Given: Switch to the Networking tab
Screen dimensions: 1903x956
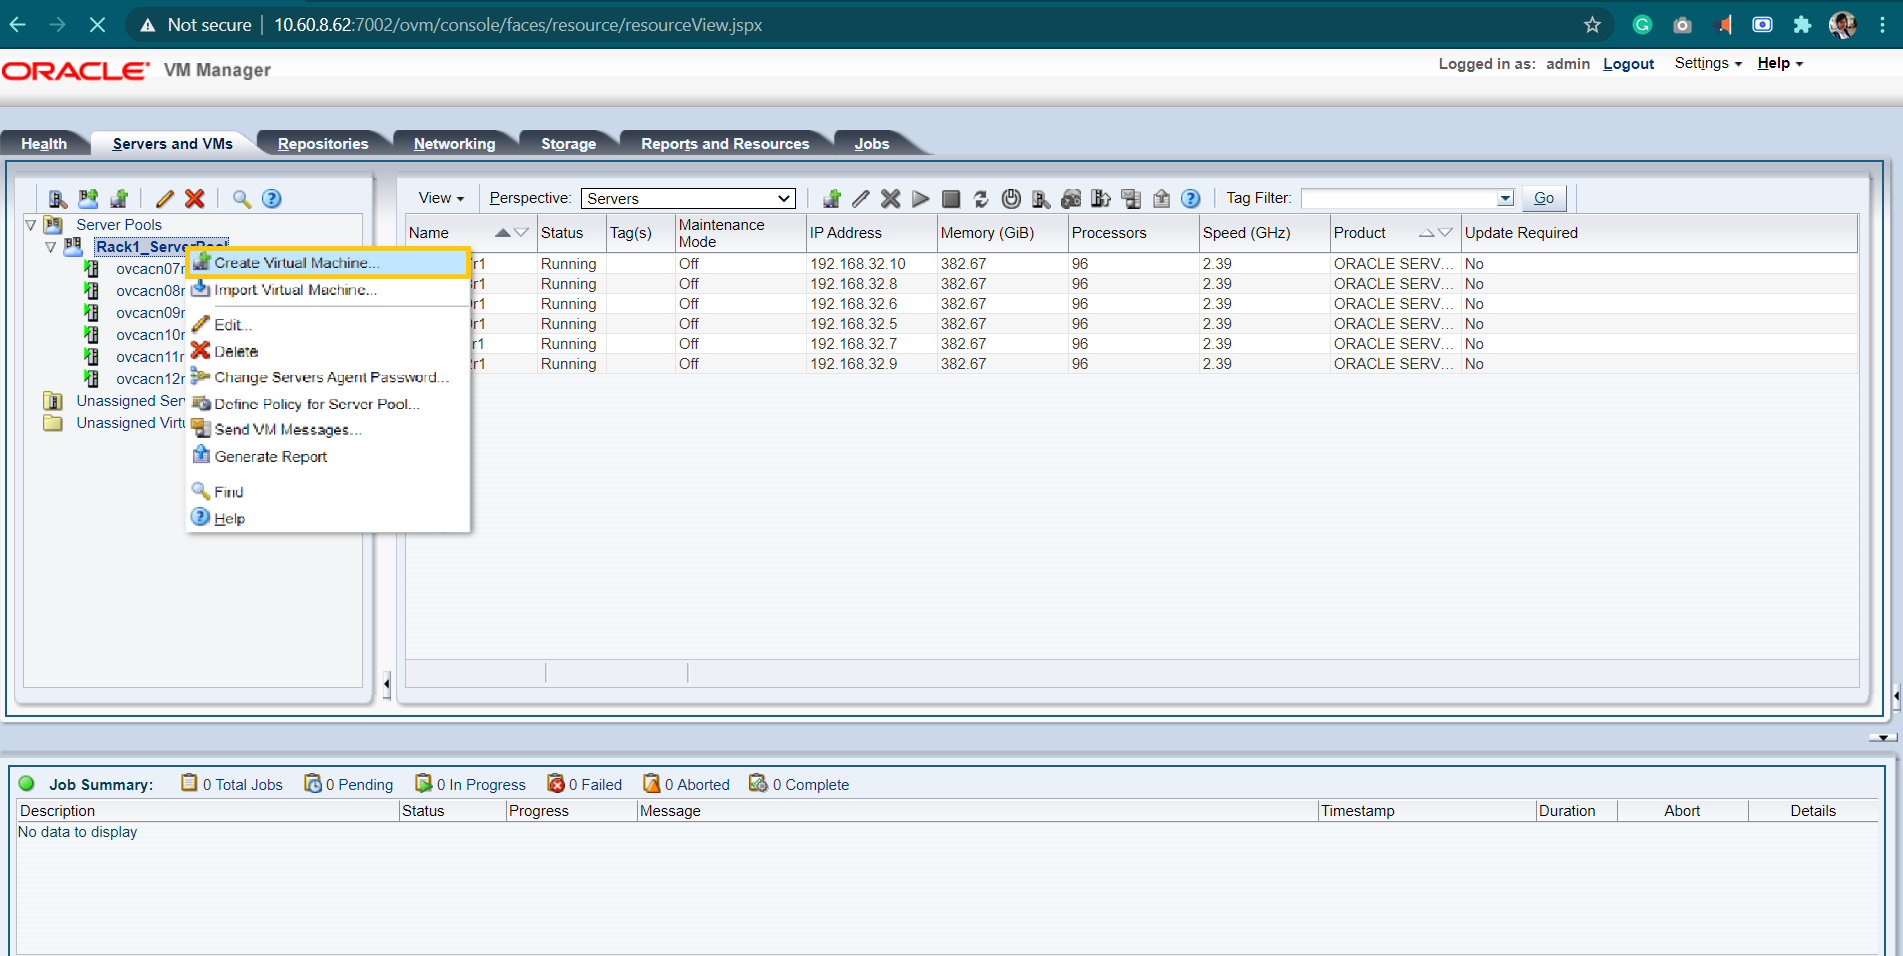Looking at the screenshot, I should coord(454,144).
